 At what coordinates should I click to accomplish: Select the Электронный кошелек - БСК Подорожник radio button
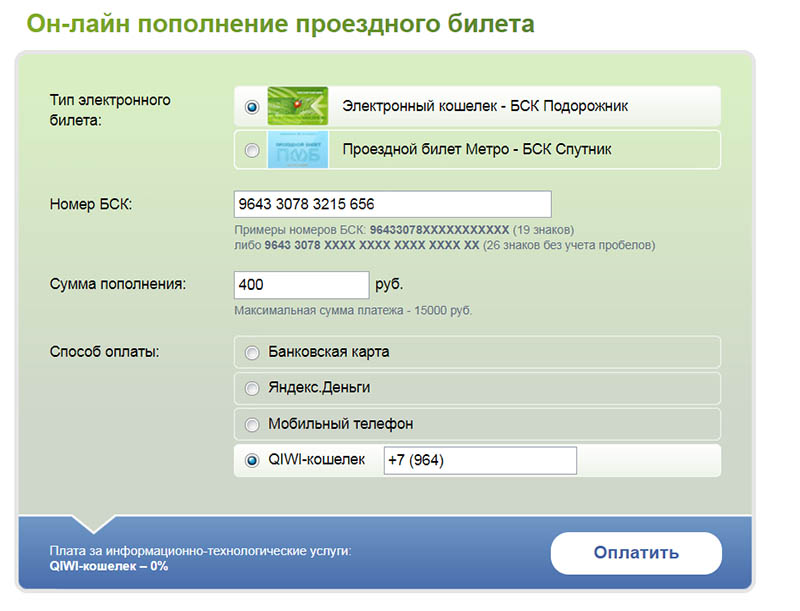point(252,107)
